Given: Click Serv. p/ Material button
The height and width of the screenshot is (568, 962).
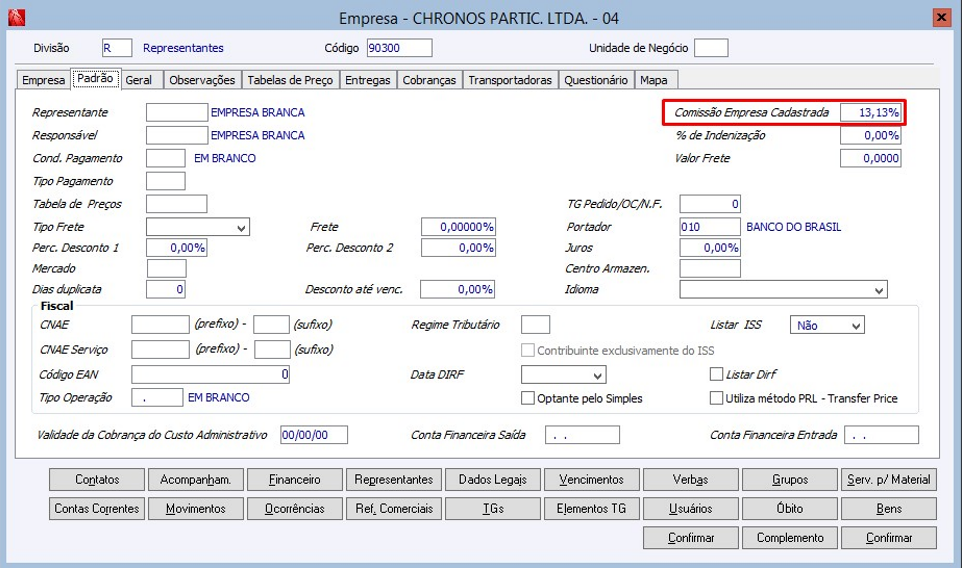Looking at the screenshot, I should click(889, 480).
